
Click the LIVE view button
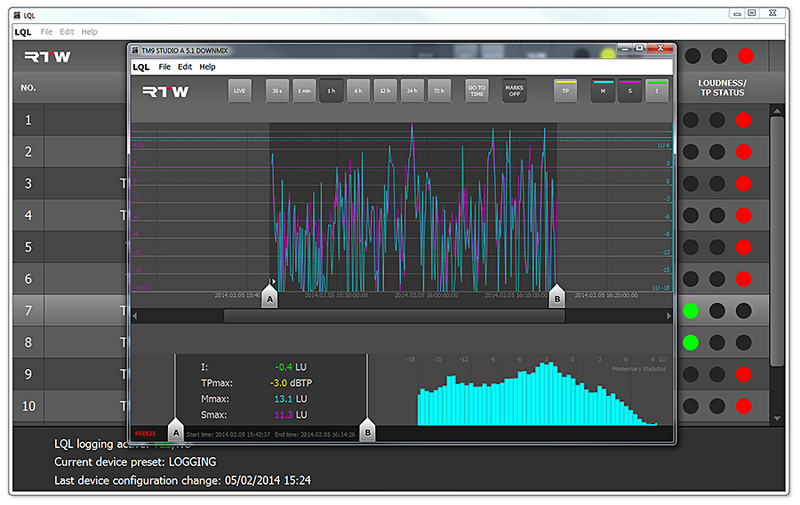[x=239, y=91]
